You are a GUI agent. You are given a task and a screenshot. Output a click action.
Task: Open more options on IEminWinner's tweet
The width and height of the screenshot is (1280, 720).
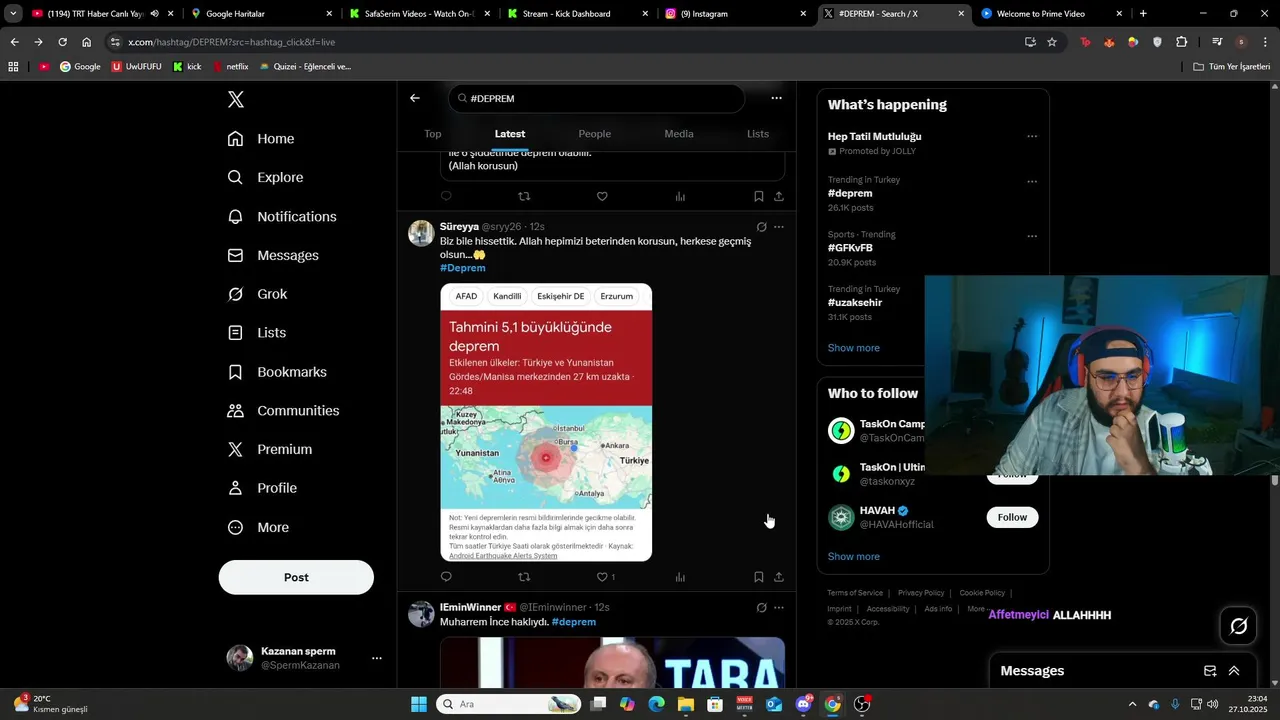pos(779,607)
